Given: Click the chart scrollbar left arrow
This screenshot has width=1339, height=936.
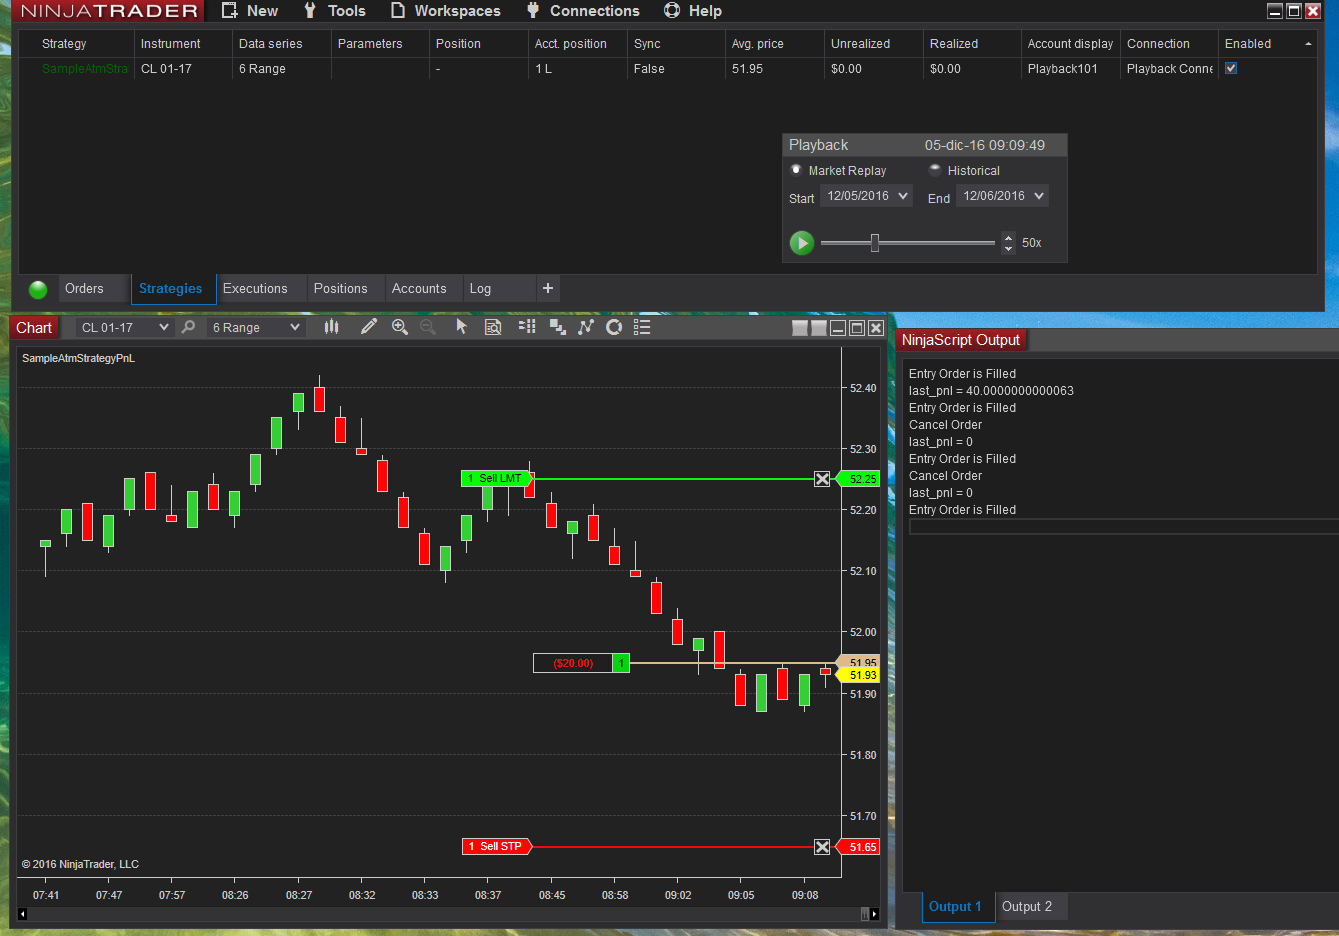Looking at the screenshot, I should pos(23,914).
